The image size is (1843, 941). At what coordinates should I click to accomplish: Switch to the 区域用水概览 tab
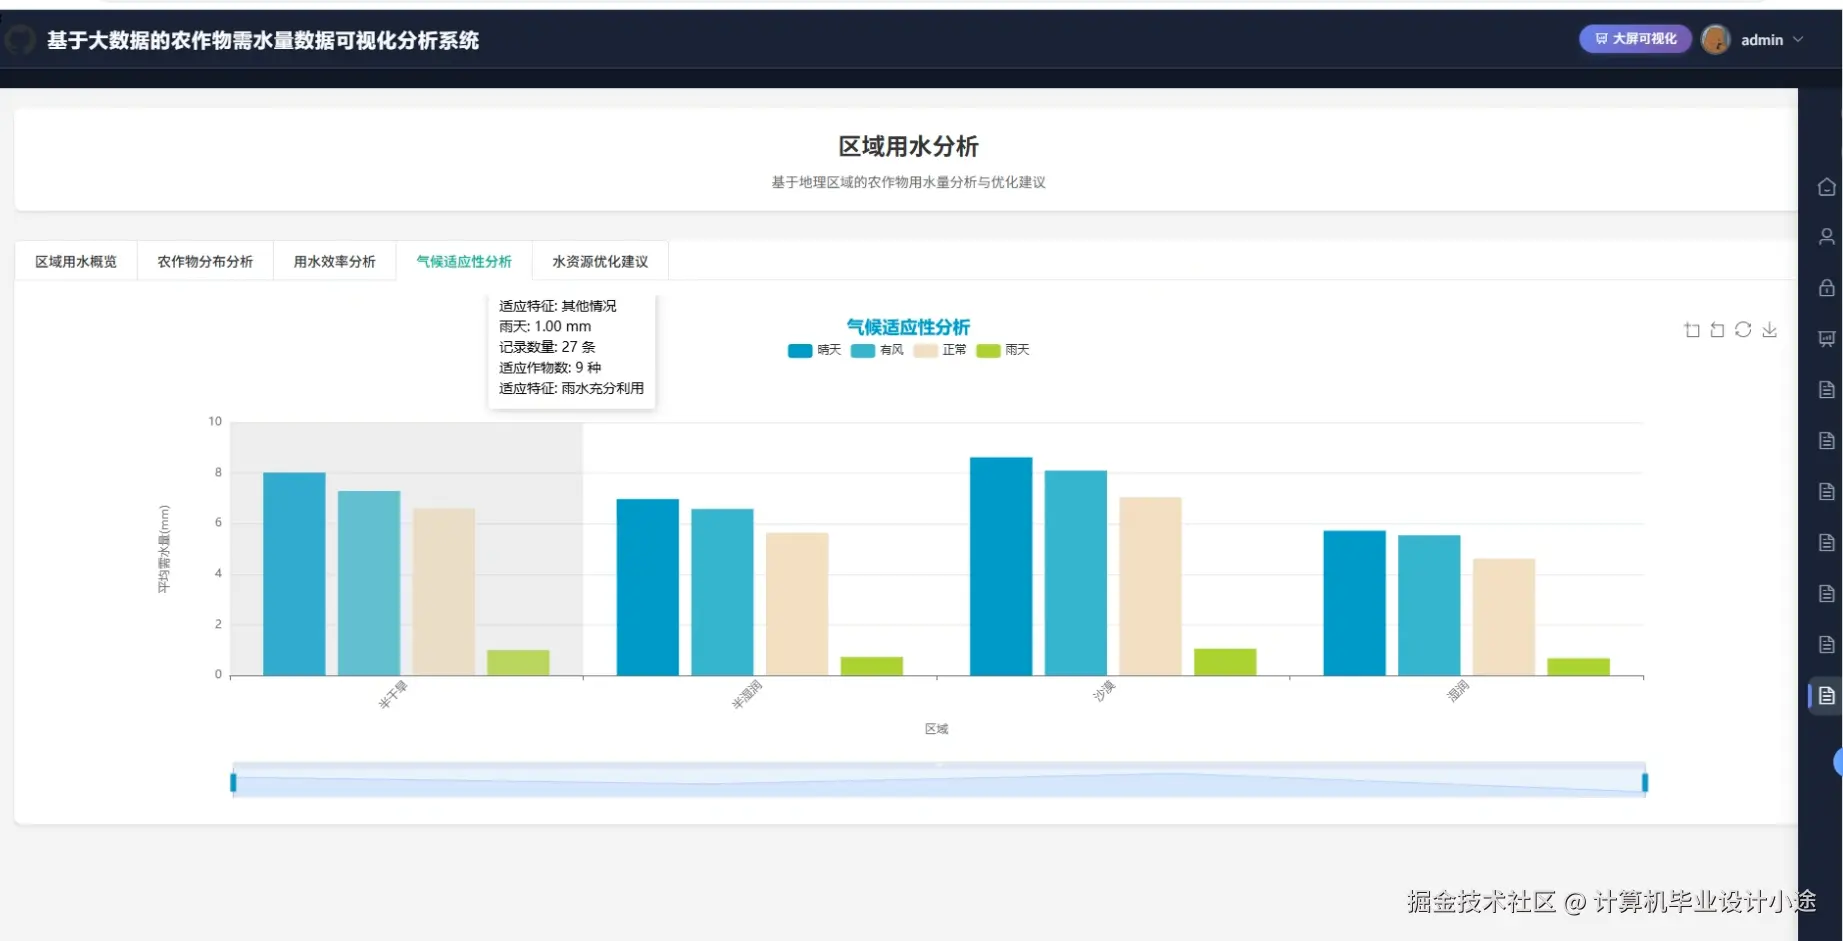76,262
